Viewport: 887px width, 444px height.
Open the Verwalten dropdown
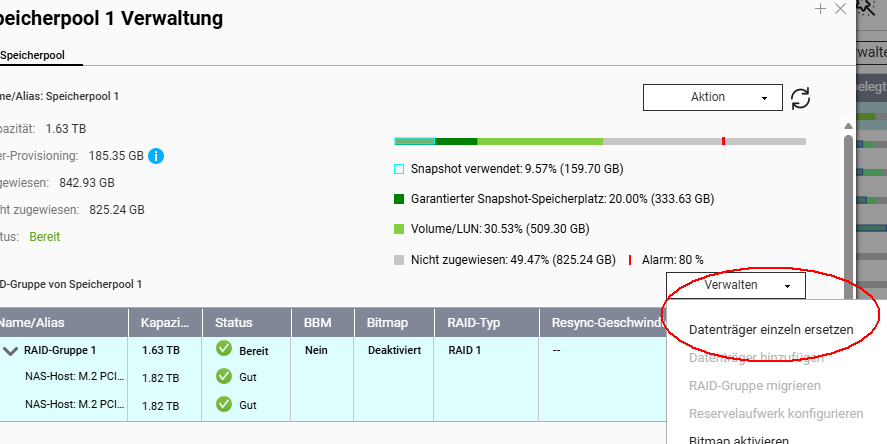click(x=736, y=285)
